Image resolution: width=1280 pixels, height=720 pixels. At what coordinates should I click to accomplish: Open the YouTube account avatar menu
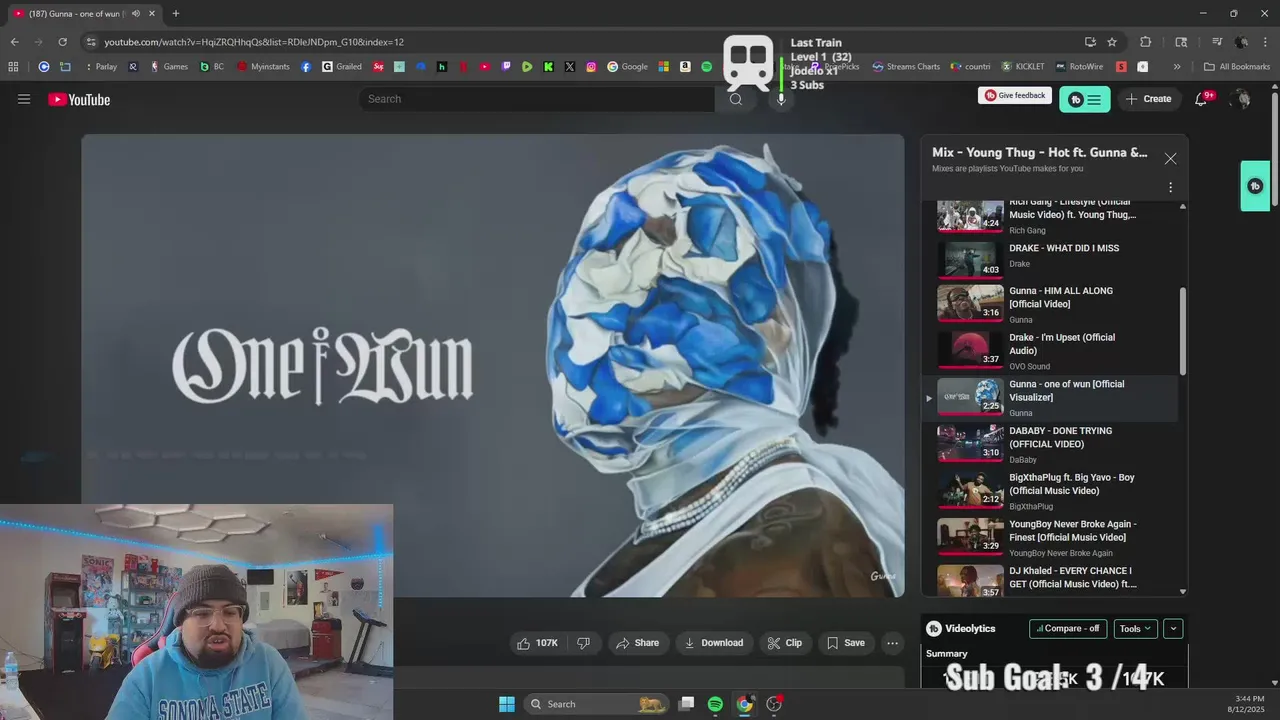1241,99
